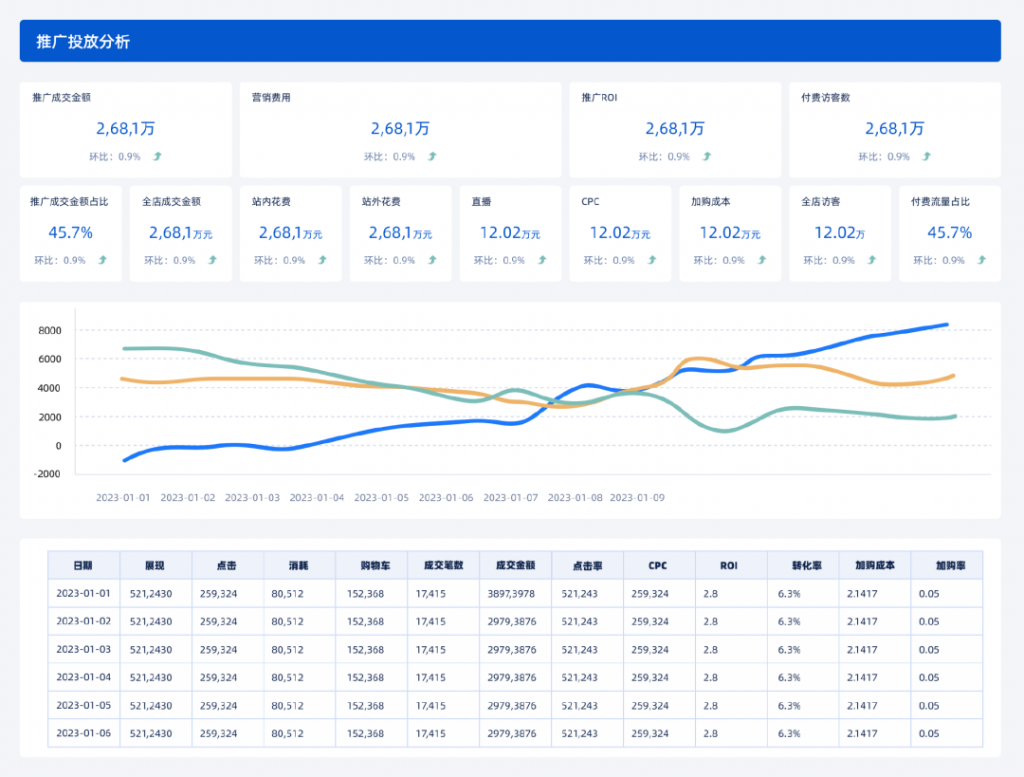Click the trend arrow icon in 推广ROI card
The height and width of the screenshot is (777, 1024).
(x=707, y=156)
